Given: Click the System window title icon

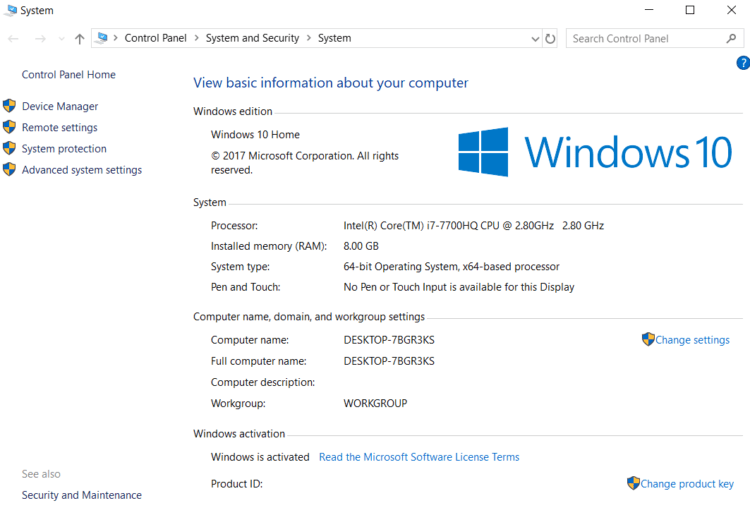Looking at the screenshot, I should 10,10.
